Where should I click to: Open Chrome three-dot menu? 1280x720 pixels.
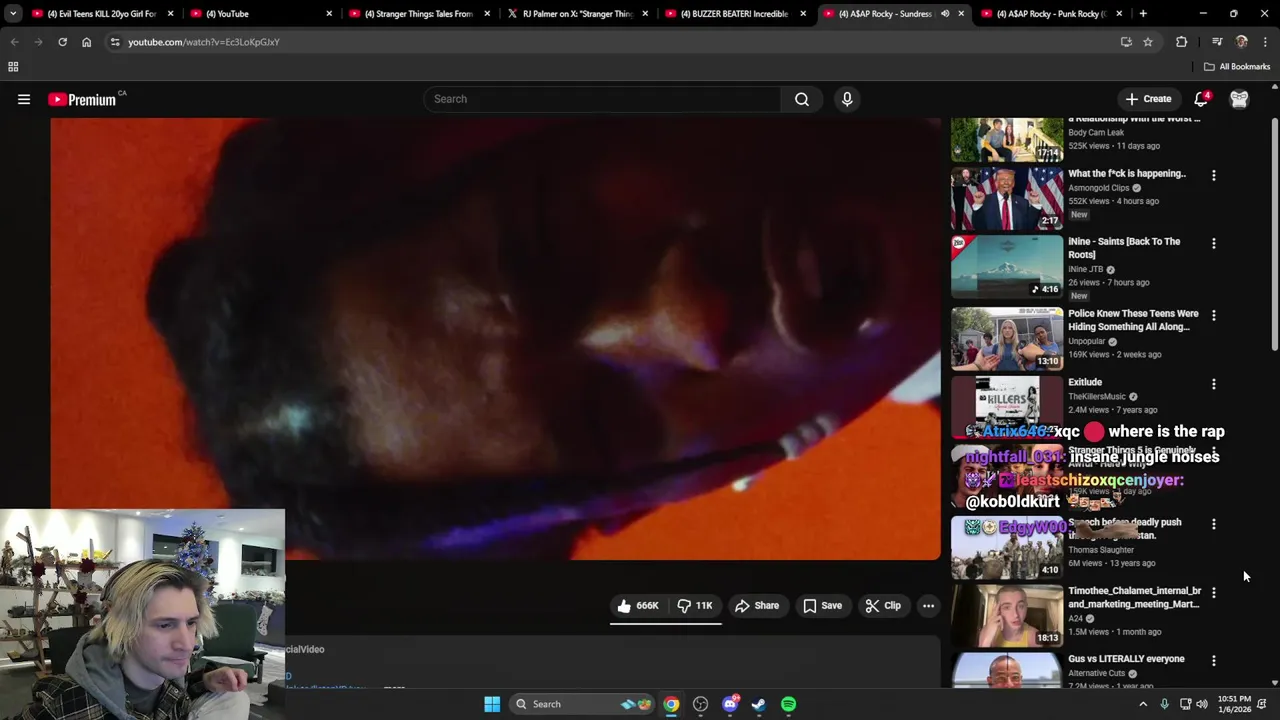[x=1265, y=42]
